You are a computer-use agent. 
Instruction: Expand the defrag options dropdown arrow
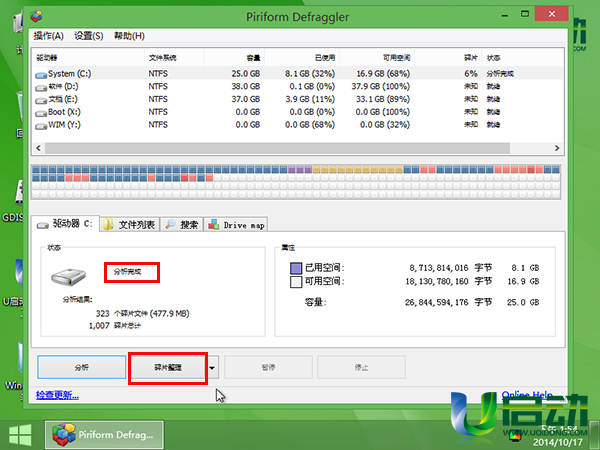pyautogui.click(x=212, y=368)
